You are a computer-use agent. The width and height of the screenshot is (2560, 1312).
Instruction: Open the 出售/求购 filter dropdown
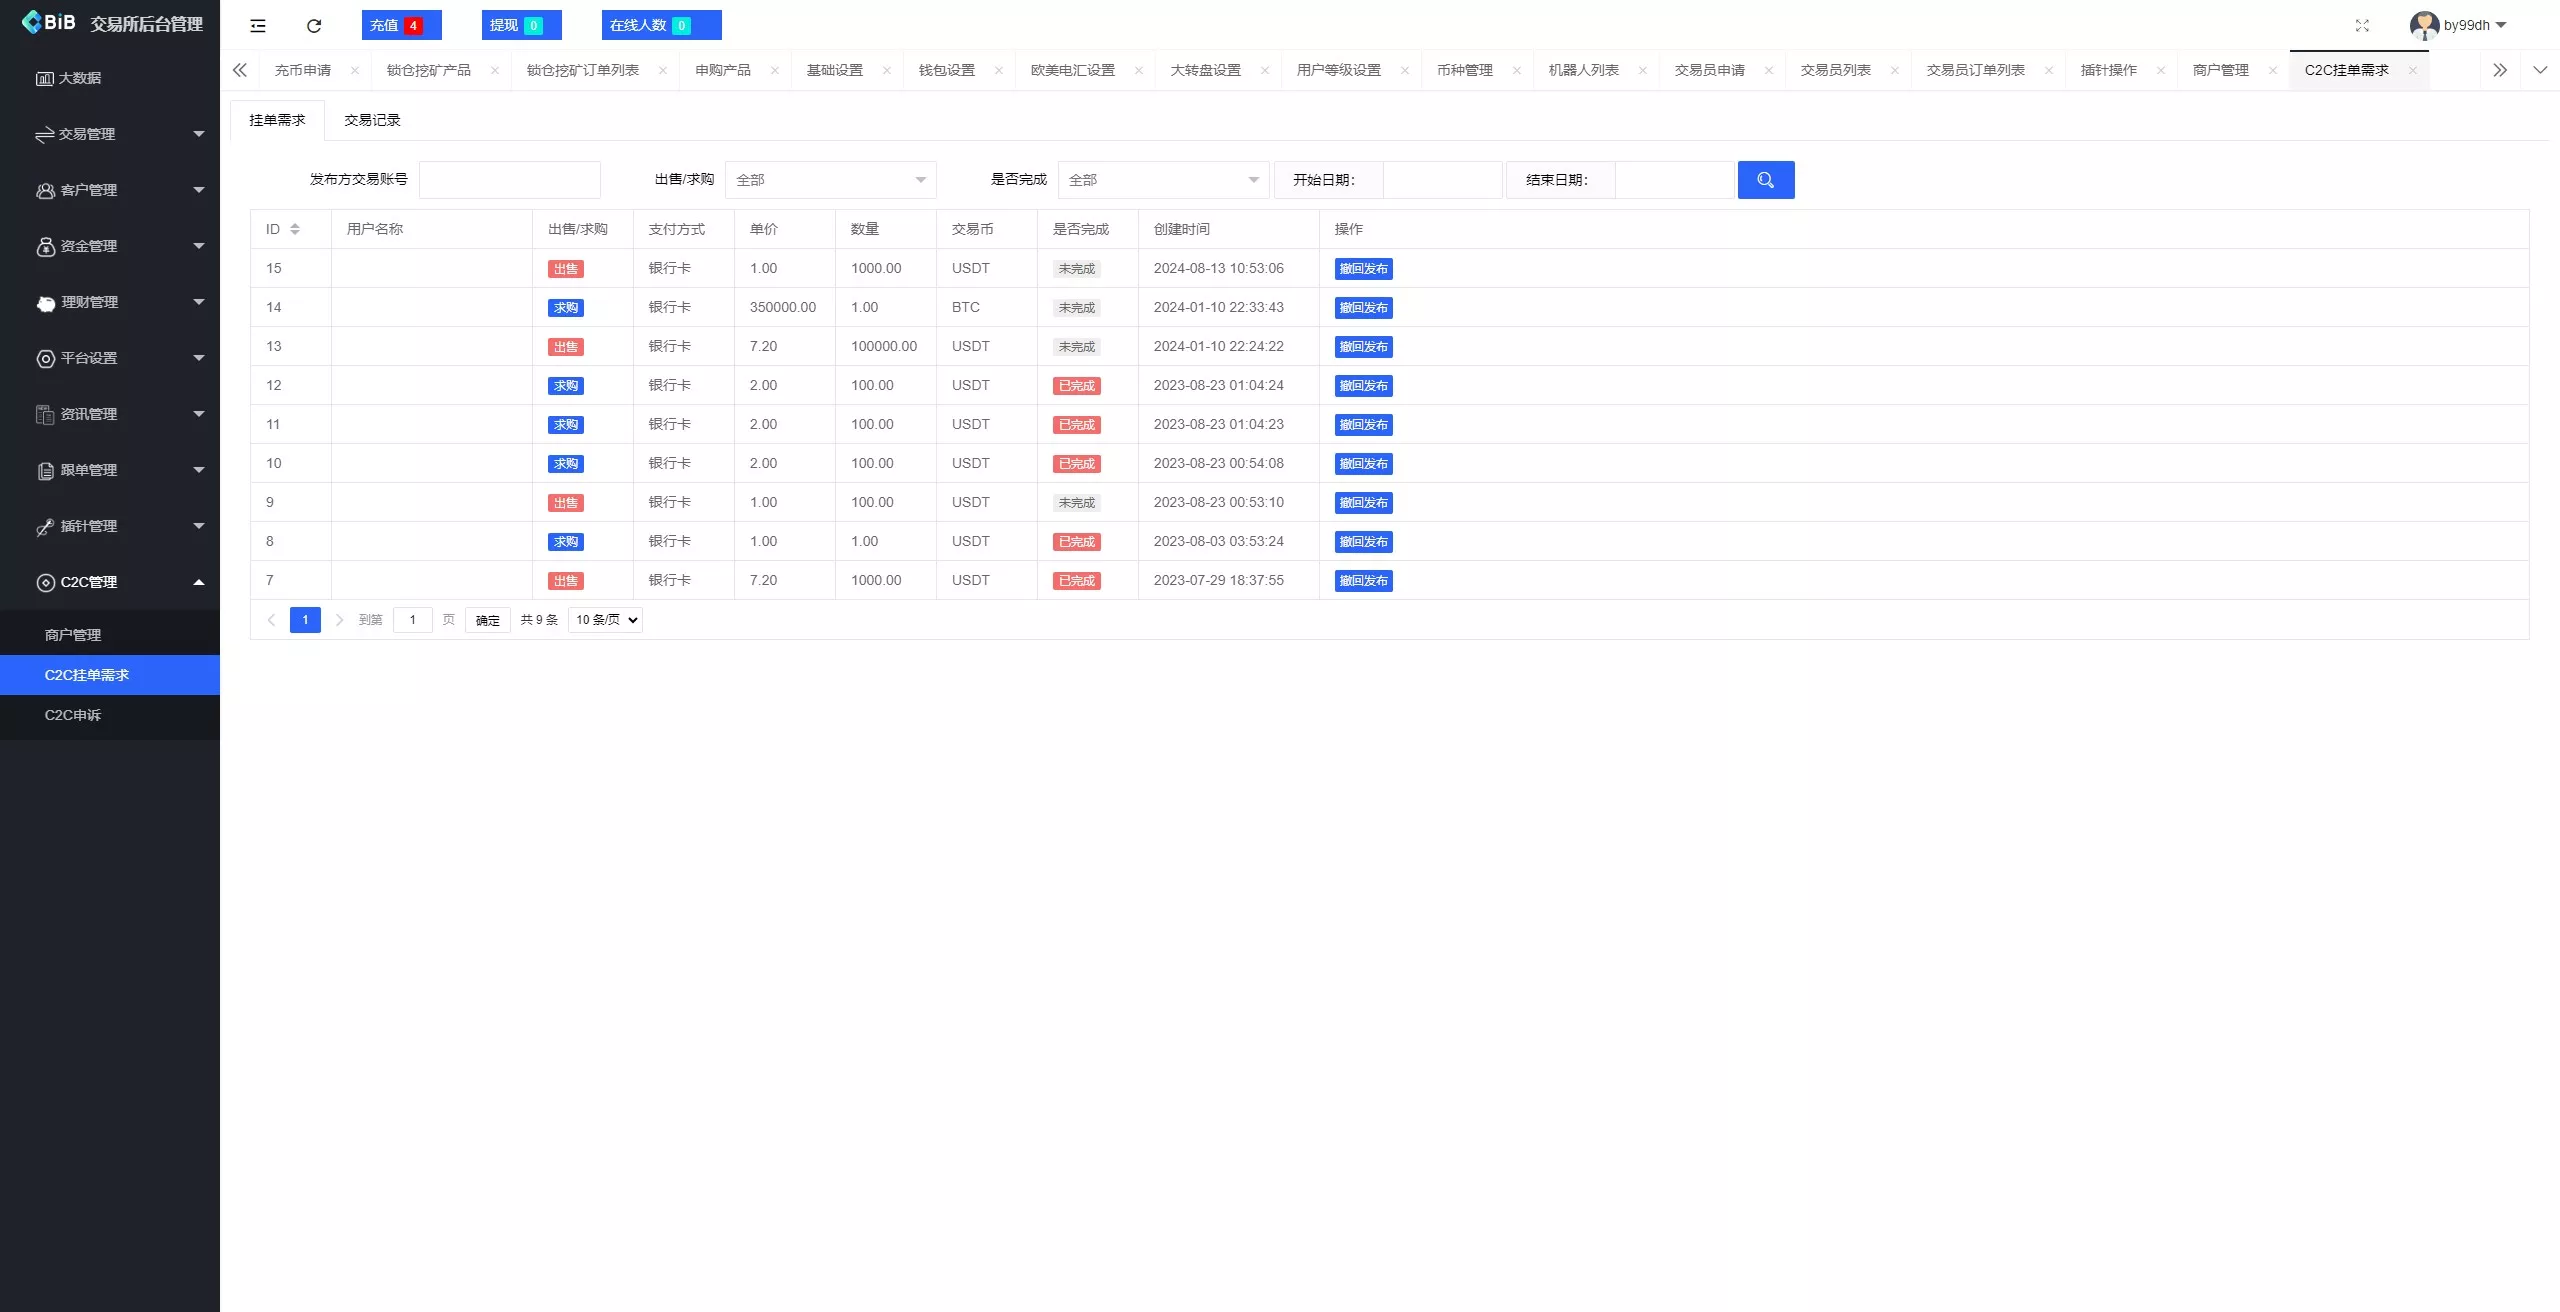(831, 180)
